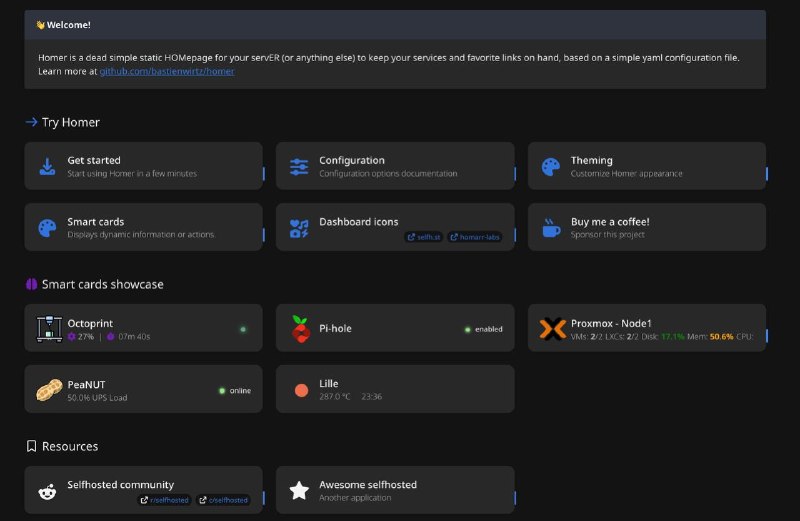The image size is (800, 521).
Task: Click the Get started download icon
Action: pos(47,166)
